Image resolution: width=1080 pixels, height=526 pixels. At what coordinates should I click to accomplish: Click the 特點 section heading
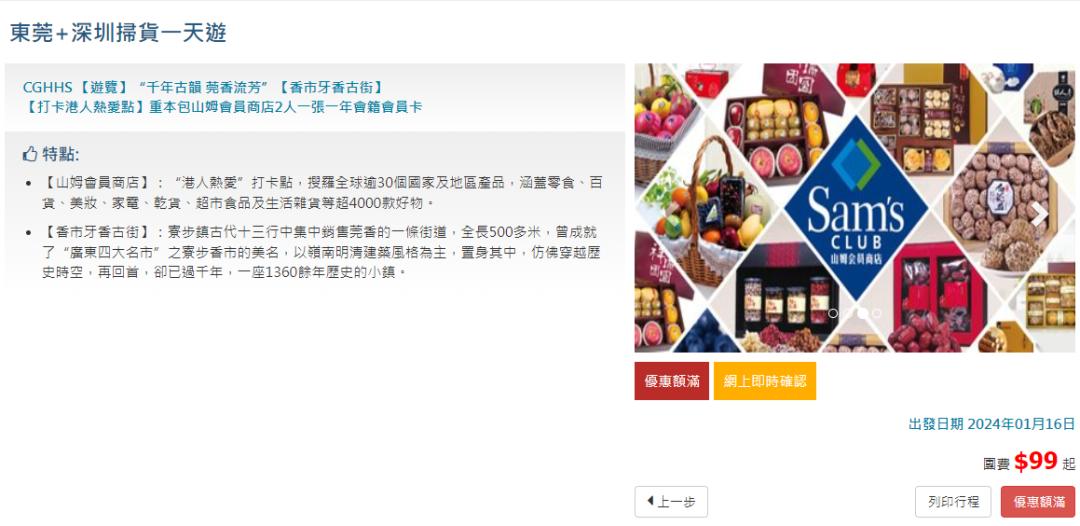coord(61,154)
